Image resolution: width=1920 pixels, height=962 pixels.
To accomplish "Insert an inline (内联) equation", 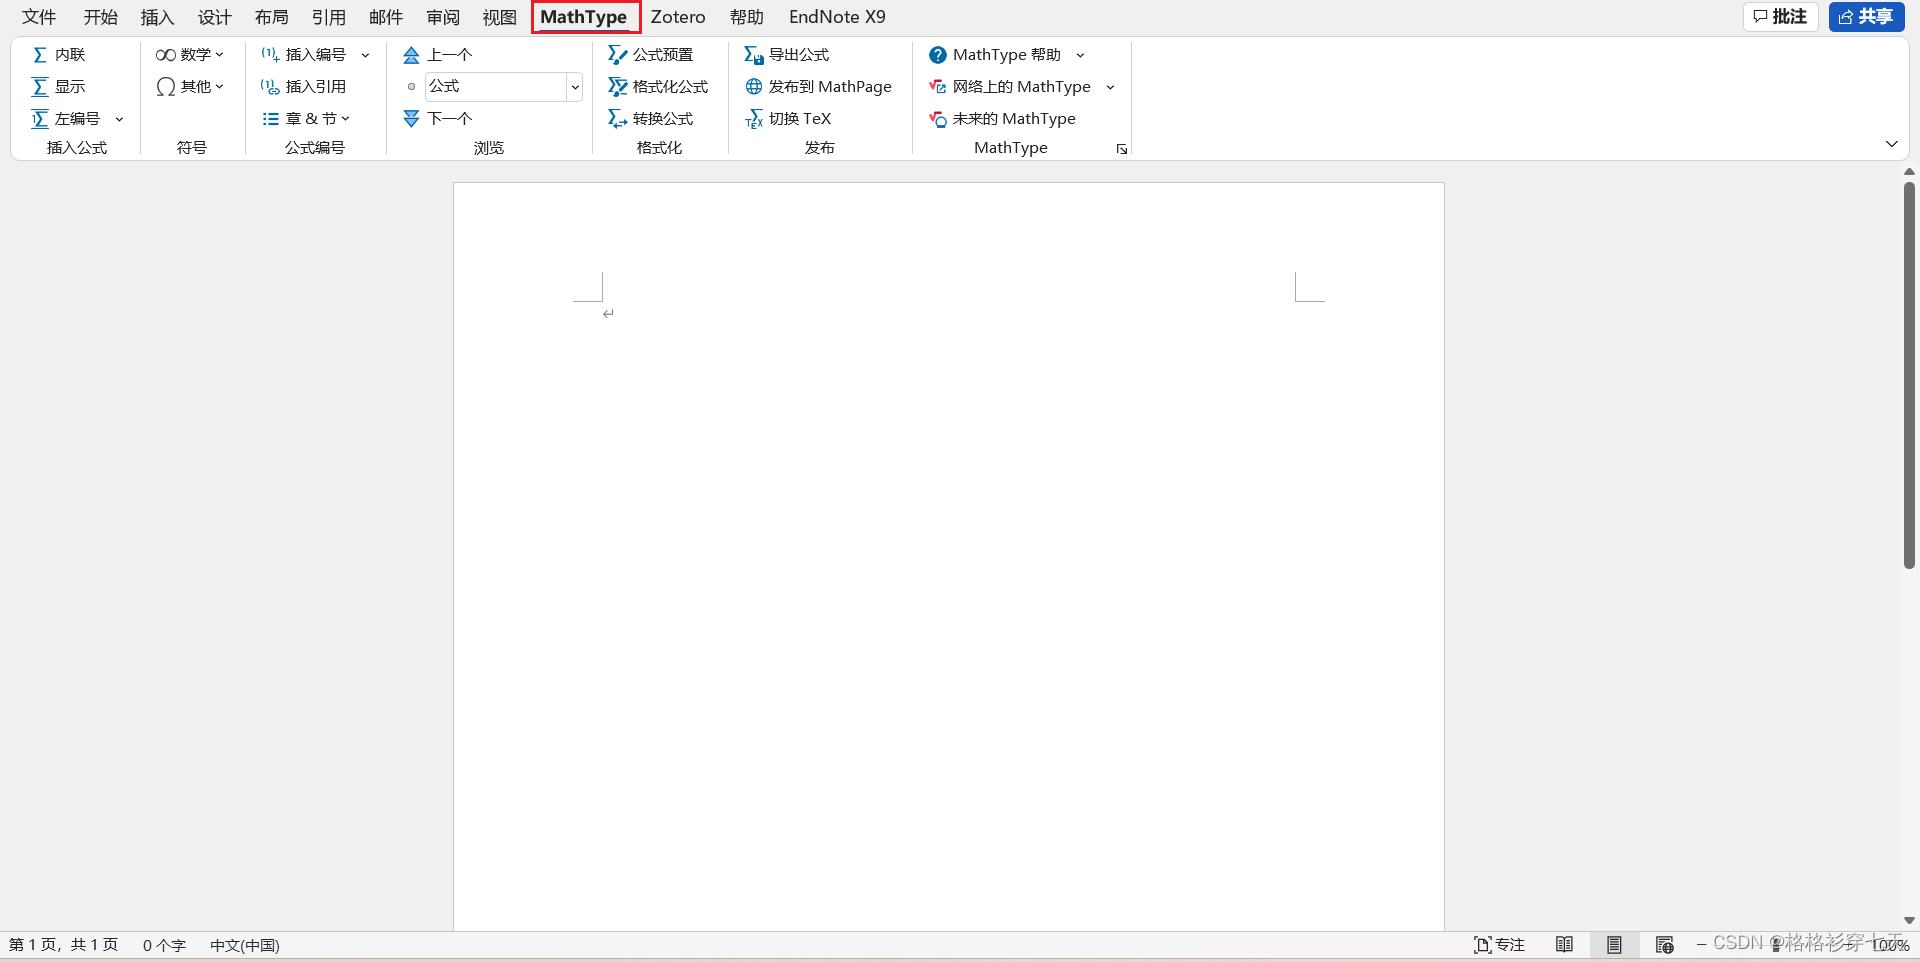I will tap(58, 55).
